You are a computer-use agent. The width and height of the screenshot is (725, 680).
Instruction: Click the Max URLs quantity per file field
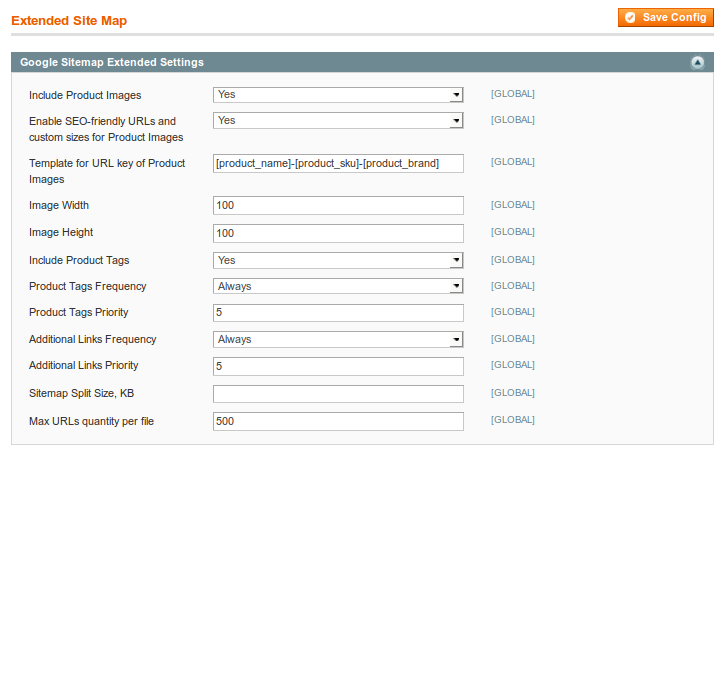click(x=338, y=422)
